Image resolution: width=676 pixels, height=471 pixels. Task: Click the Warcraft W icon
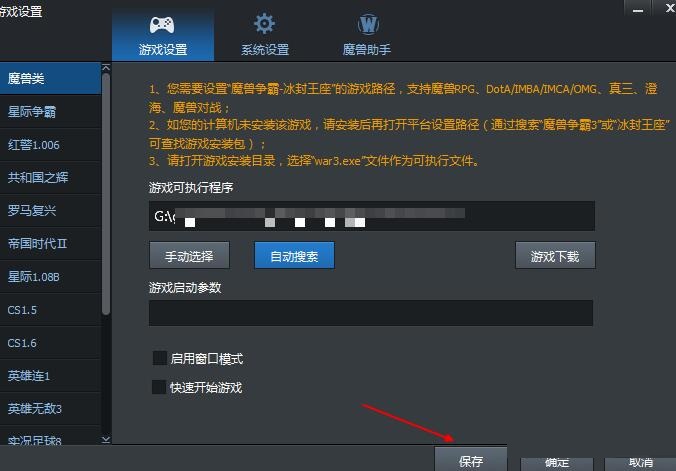point(368,24)
